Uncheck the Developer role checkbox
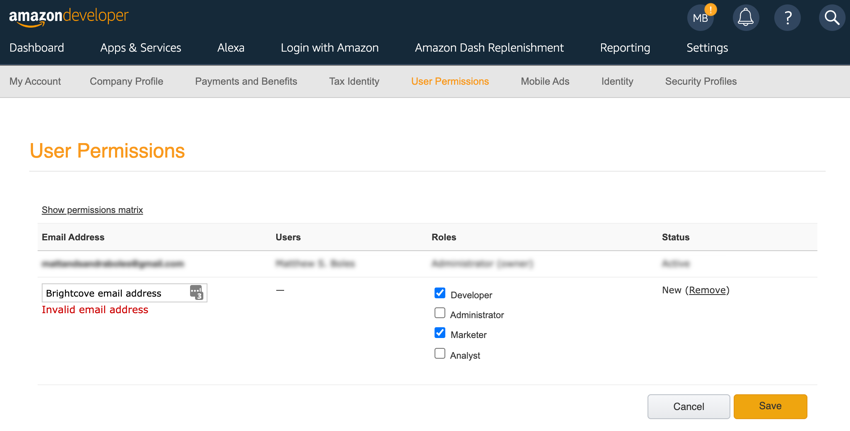Image resolution: width=850 pixels, height=431 pixels. [x=440, y=293]
